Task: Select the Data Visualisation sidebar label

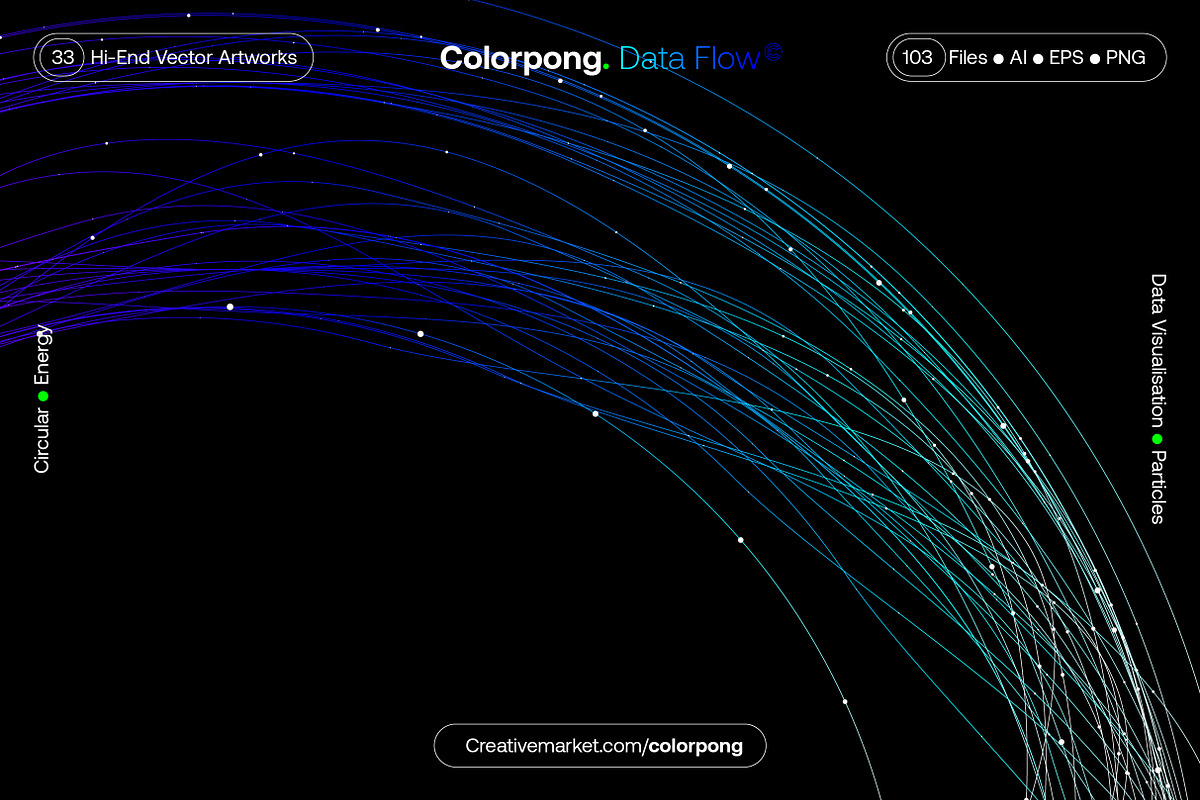Action: pyautogui.click(x=1157, y=345)
